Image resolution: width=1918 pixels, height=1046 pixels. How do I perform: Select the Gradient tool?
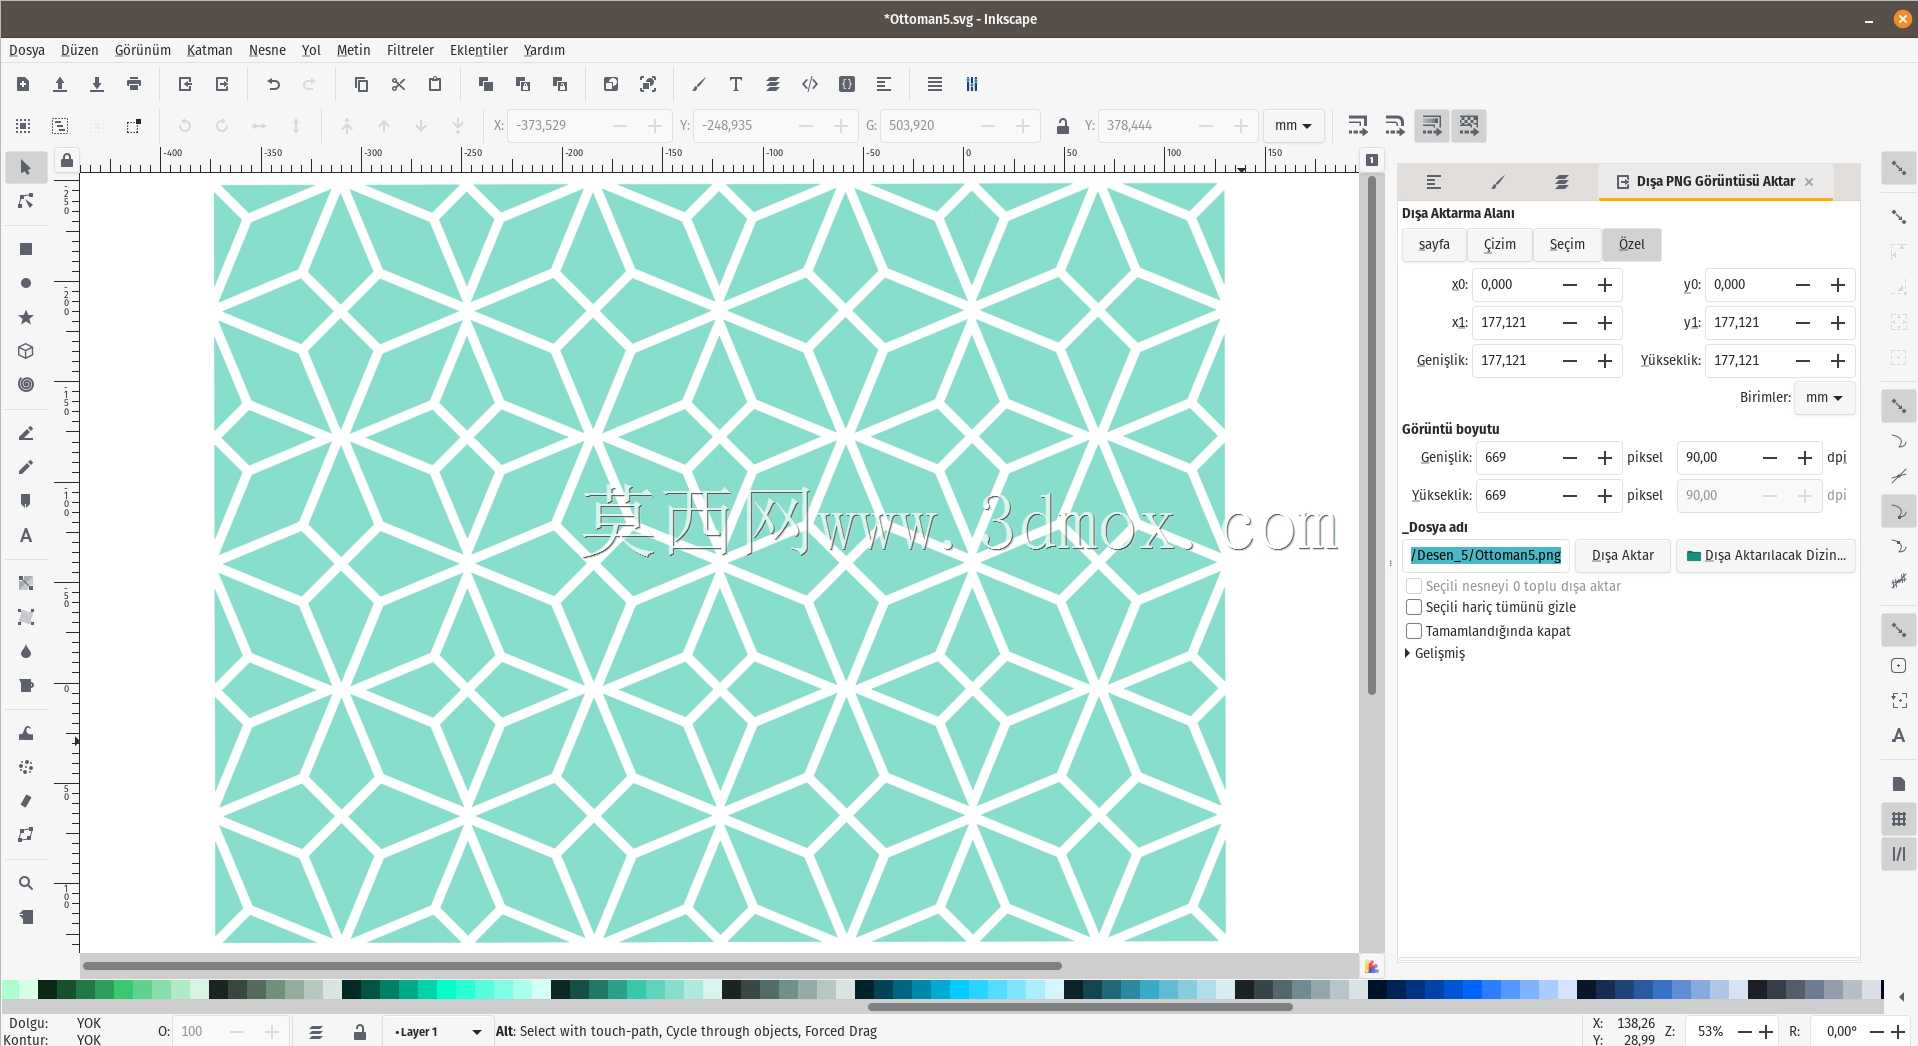pos(26,583)
